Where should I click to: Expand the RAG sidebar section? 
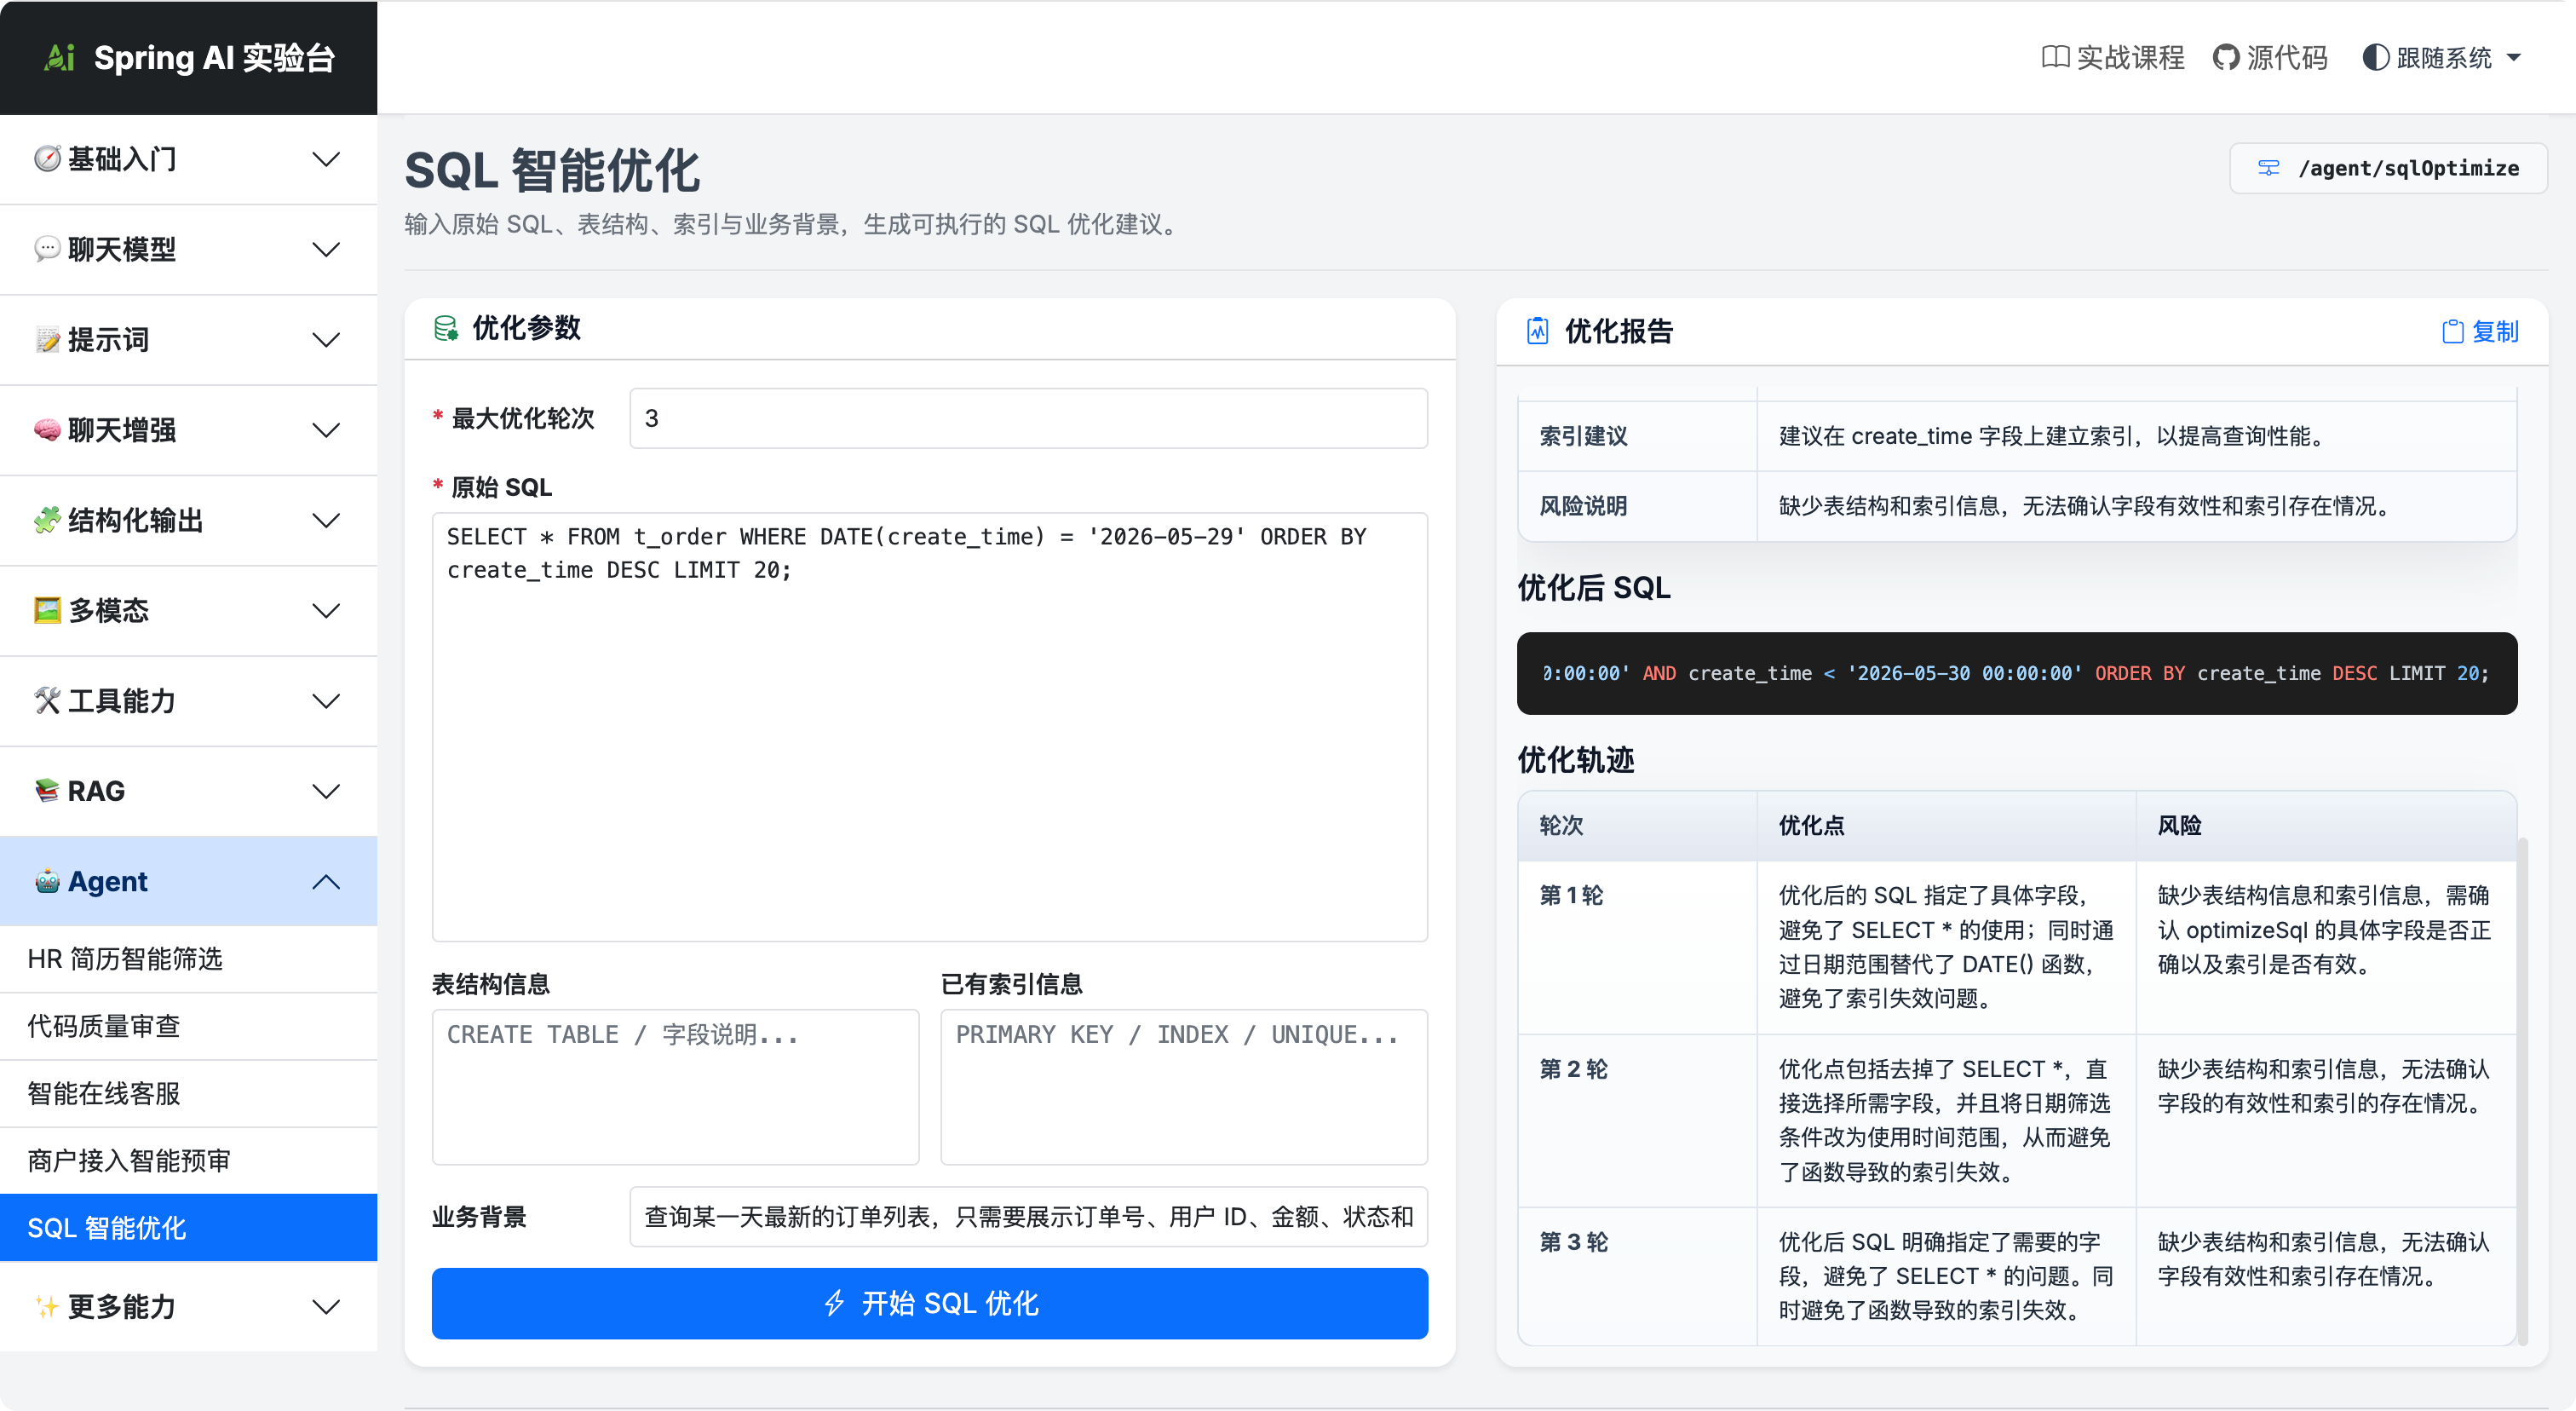pos(189,791)
